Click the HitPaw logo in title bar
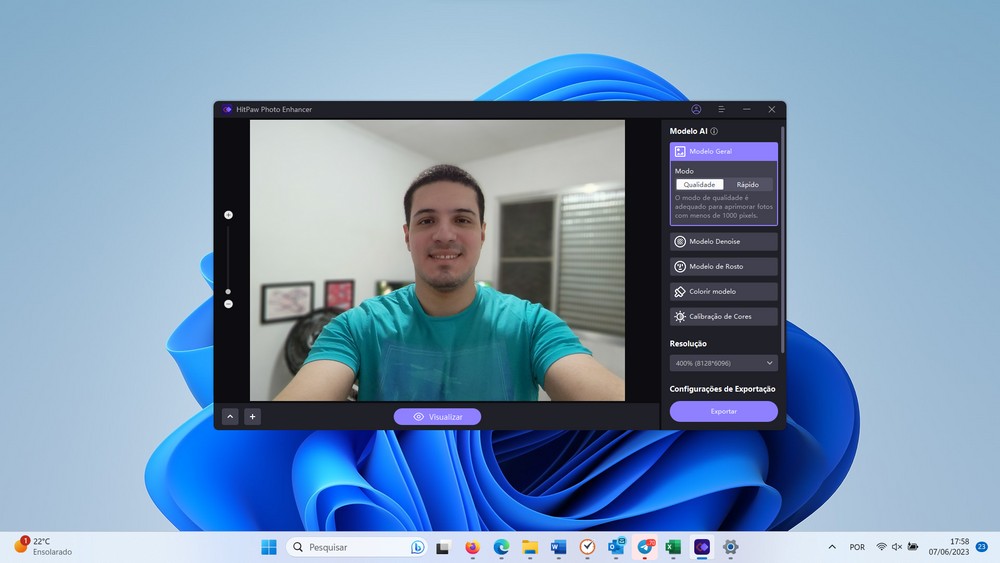Image resolution: width=1000 pixels, height=563 pixels. click(x=227, y=109)
